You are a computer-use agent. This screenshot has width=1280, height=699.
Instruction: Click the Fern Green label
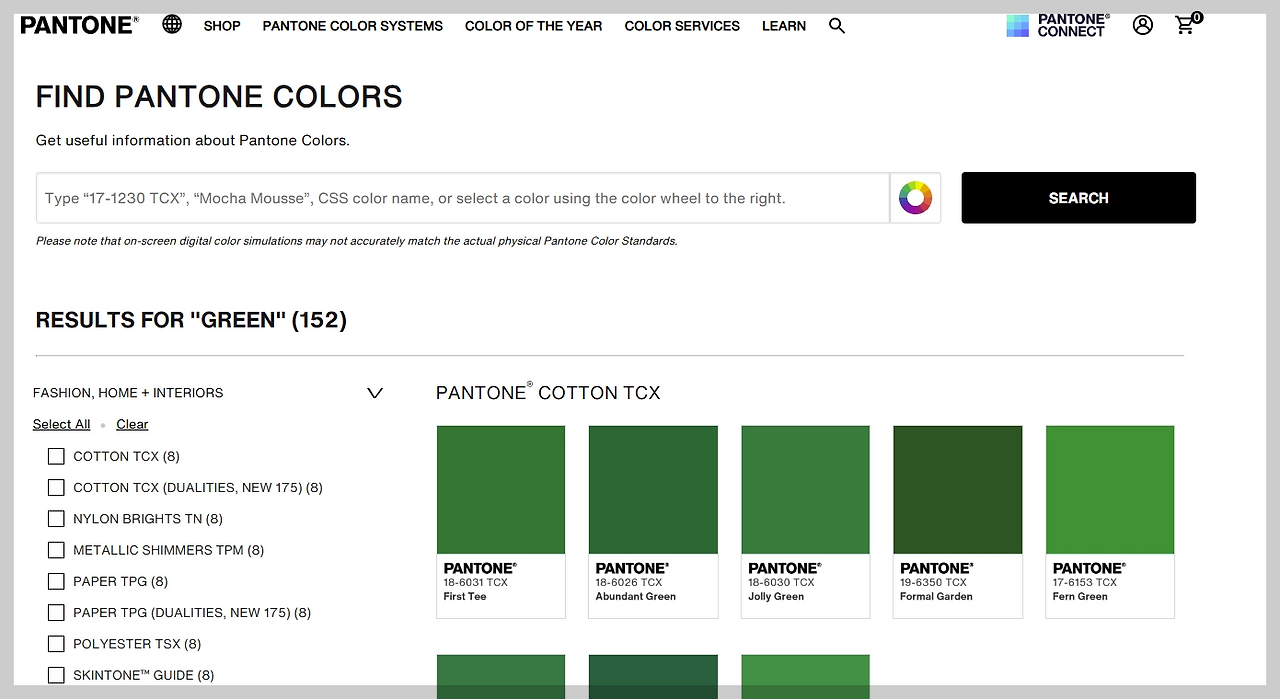coord(1080,596)
